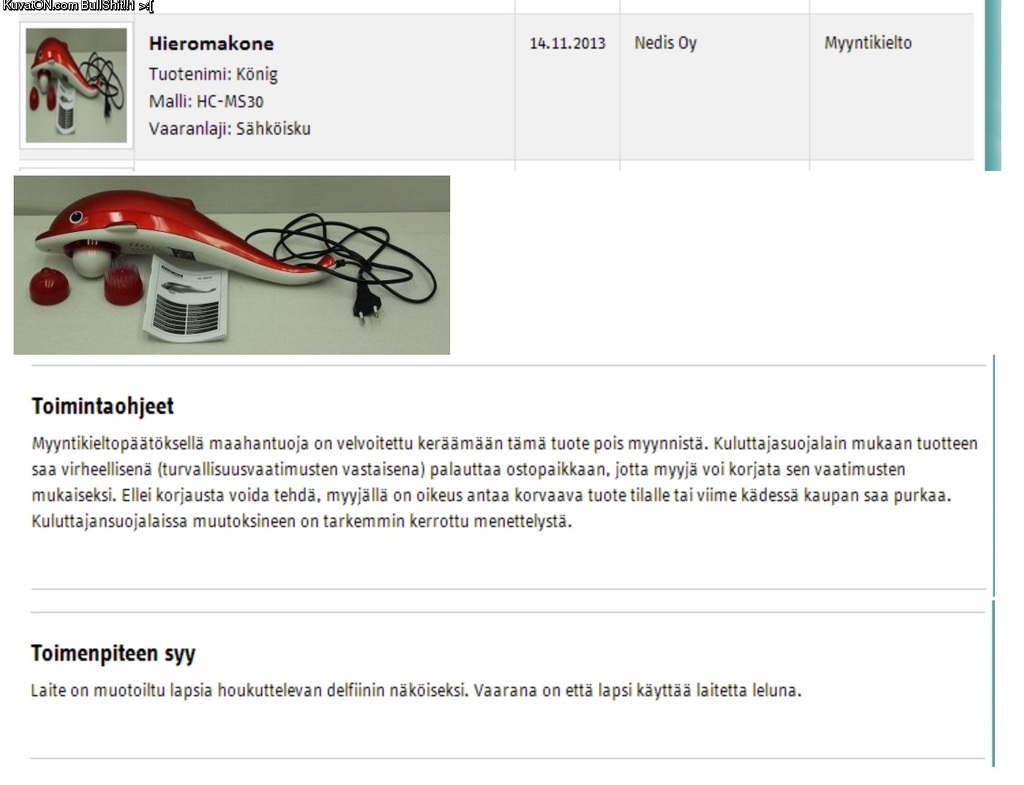
Task: Click the instruction leaflet in the photo
Action: pyautogui.click(x=187, y=299)
